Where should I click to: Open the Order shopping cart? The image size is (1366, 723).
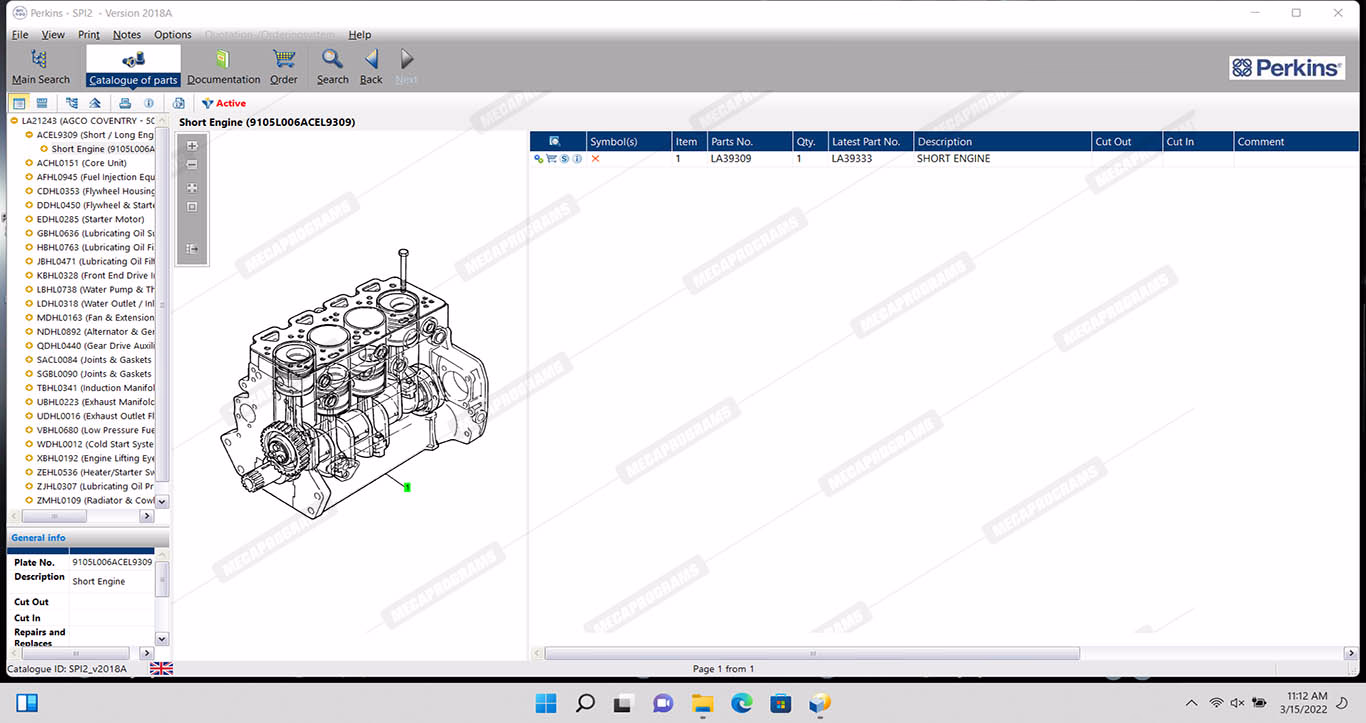(284, 67)
